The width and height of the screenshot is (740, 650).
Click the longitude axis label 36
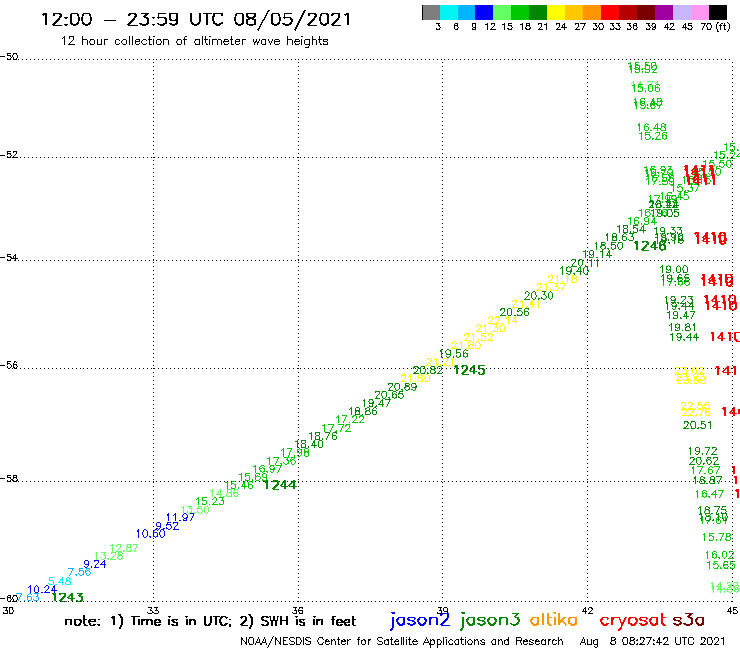tap(298, 611)
